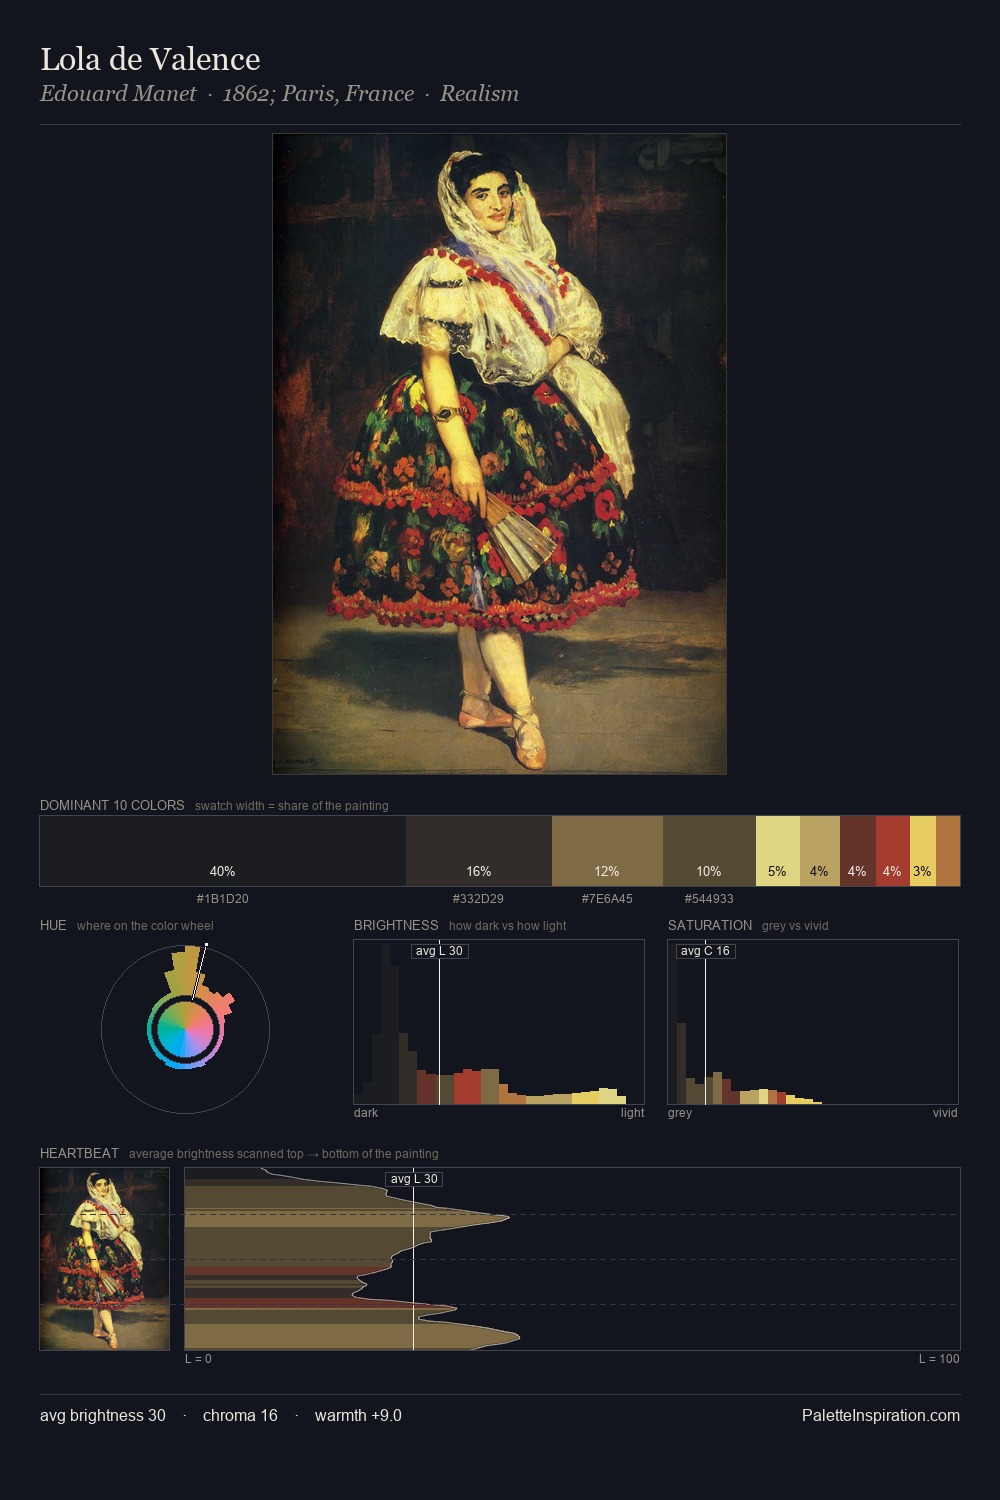Click the "dark" axis label
This screenshot has height=1500, width=1000.
coord(366,1113)
